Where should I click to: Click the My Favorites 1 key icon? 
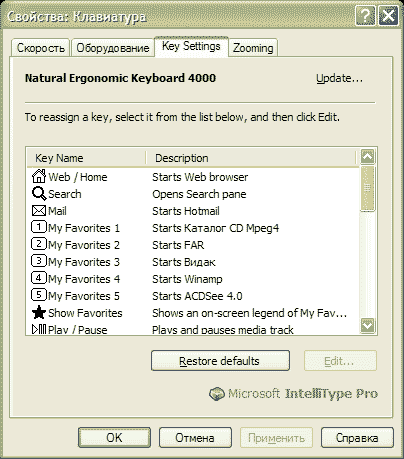pos(39,227)
